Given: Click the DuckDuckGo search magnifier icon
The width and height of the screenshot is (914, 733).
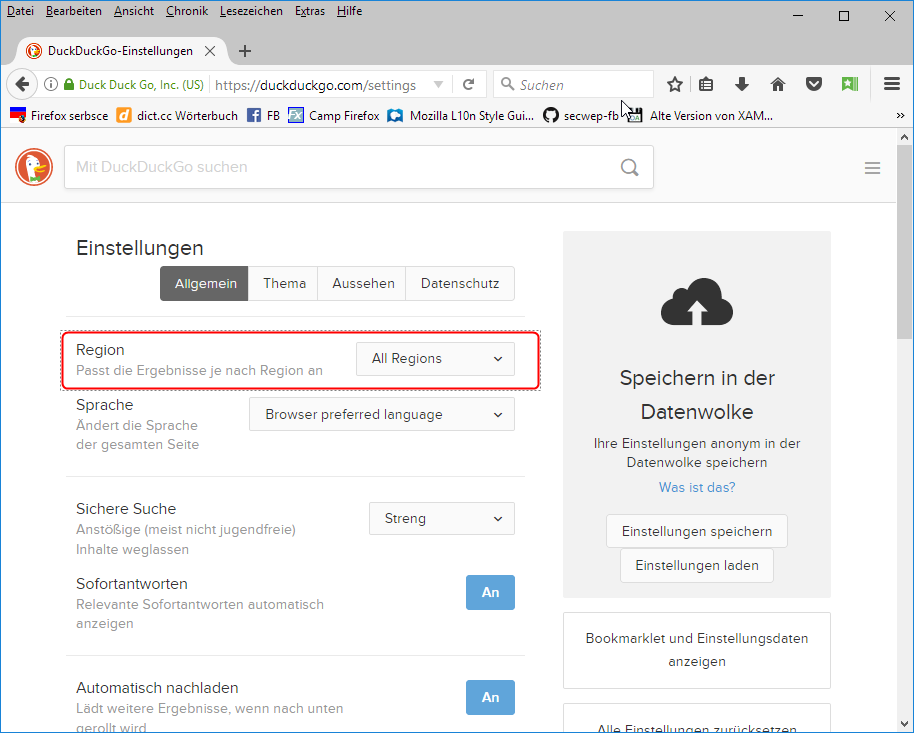Looking at the screenshot, I should 630,167.
